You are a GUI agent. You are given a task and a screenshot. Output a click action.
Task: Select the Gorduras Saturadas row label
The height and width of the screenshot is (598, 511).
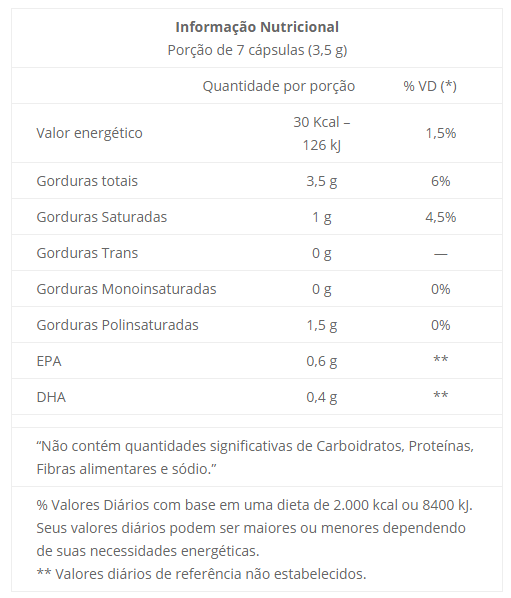click(x=102, y=217)
